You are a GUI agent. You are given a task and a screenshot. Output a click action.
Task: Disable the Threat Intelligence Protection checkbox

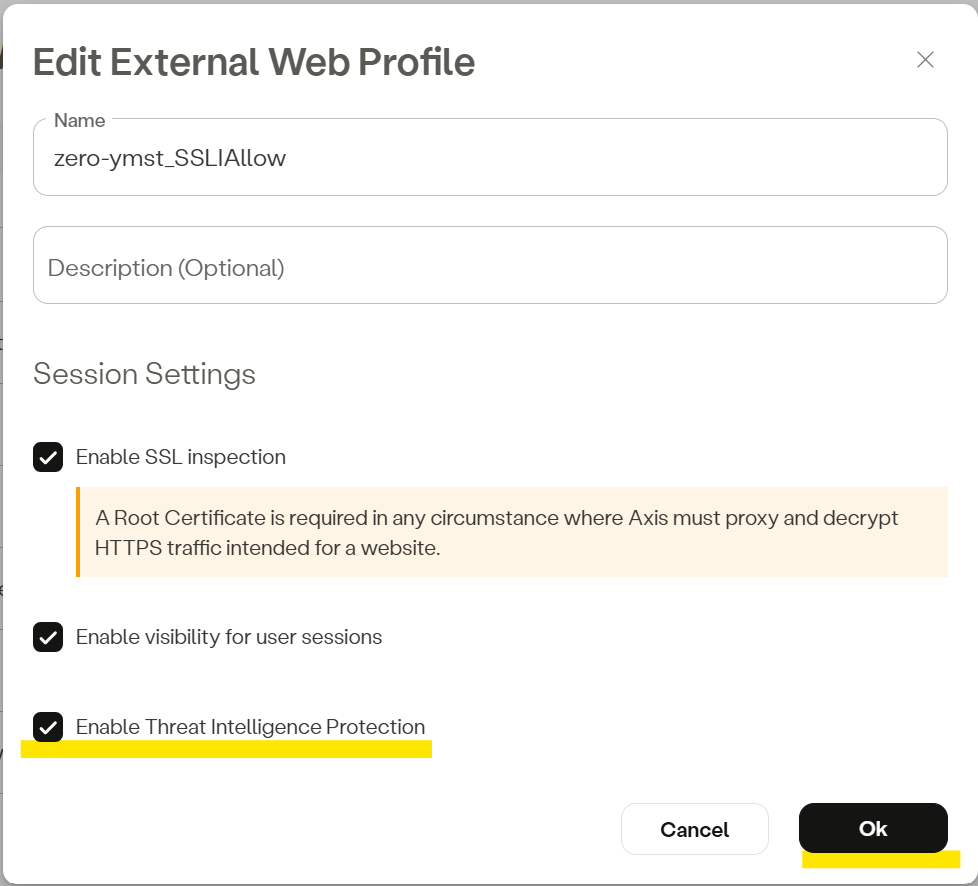tap(48, 727)
